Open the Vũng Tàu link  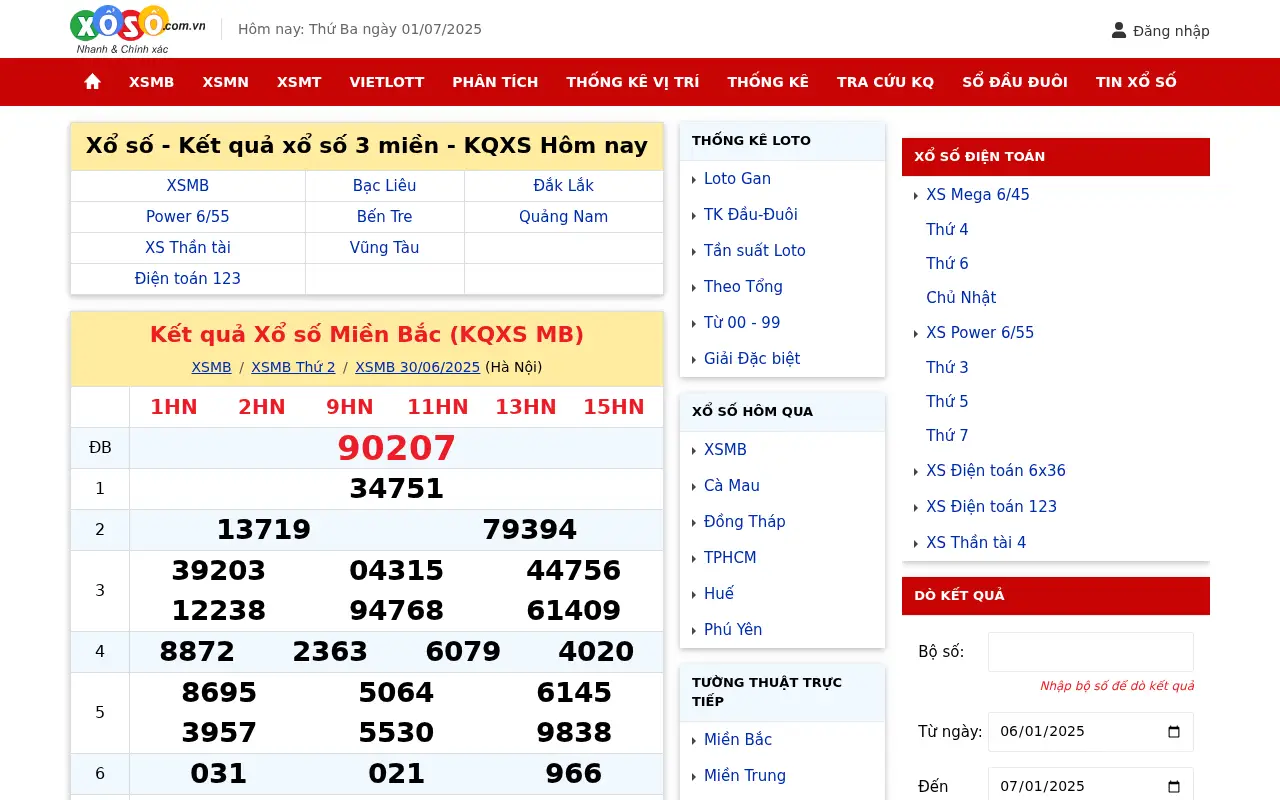[385, 248]
